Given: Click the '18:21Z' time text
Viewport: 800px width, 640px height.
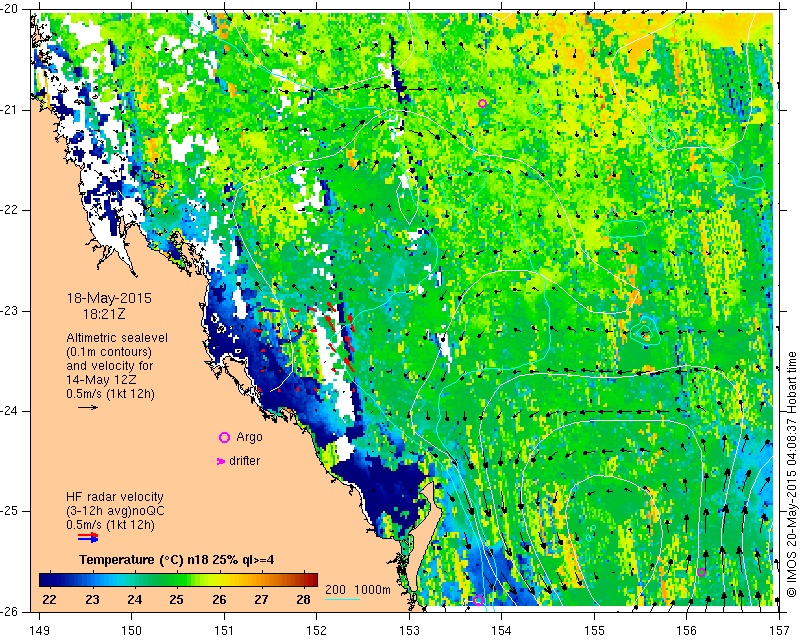Looking at the screenshot, I should point(104,314).
